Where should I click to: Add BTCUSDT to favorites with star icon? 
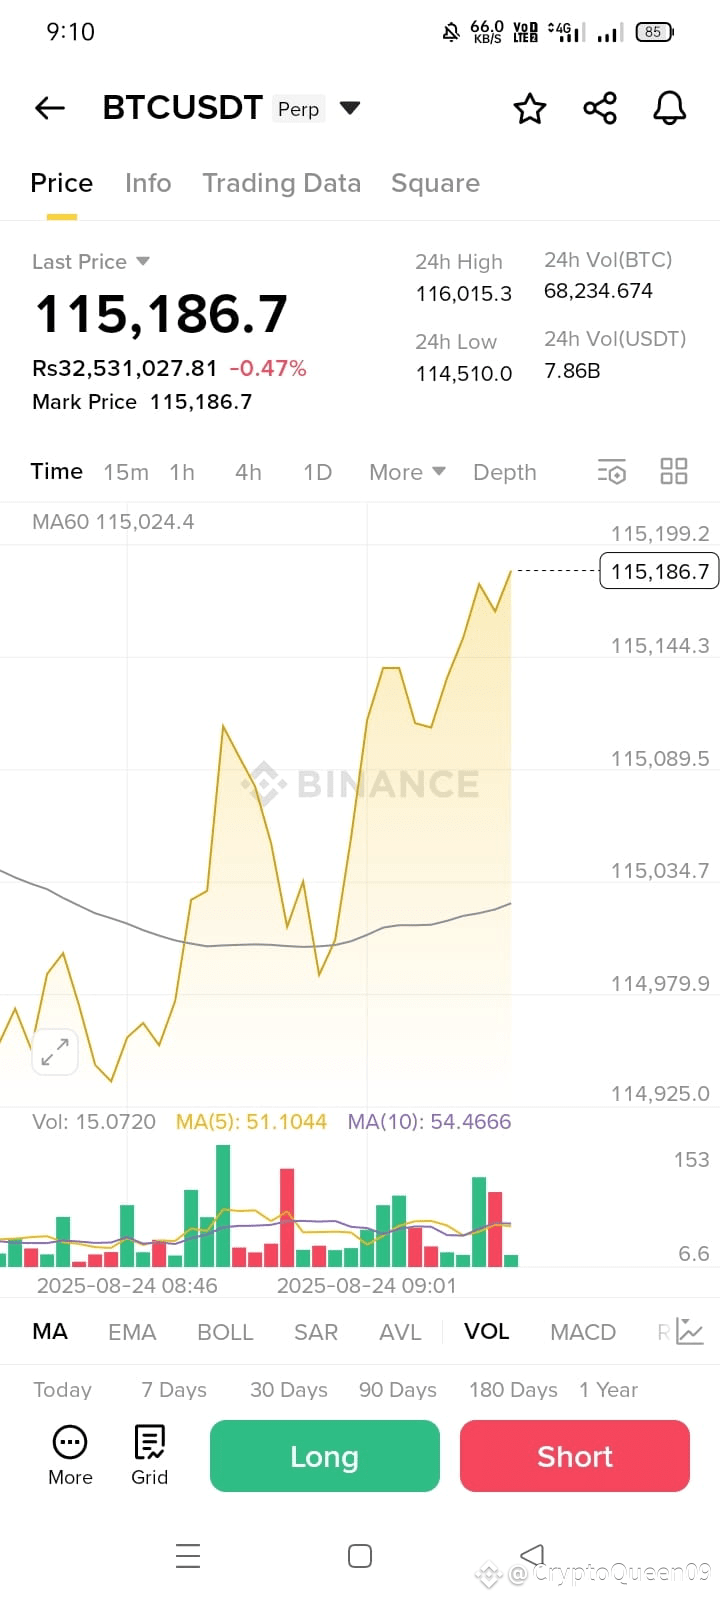coord(530,108)
